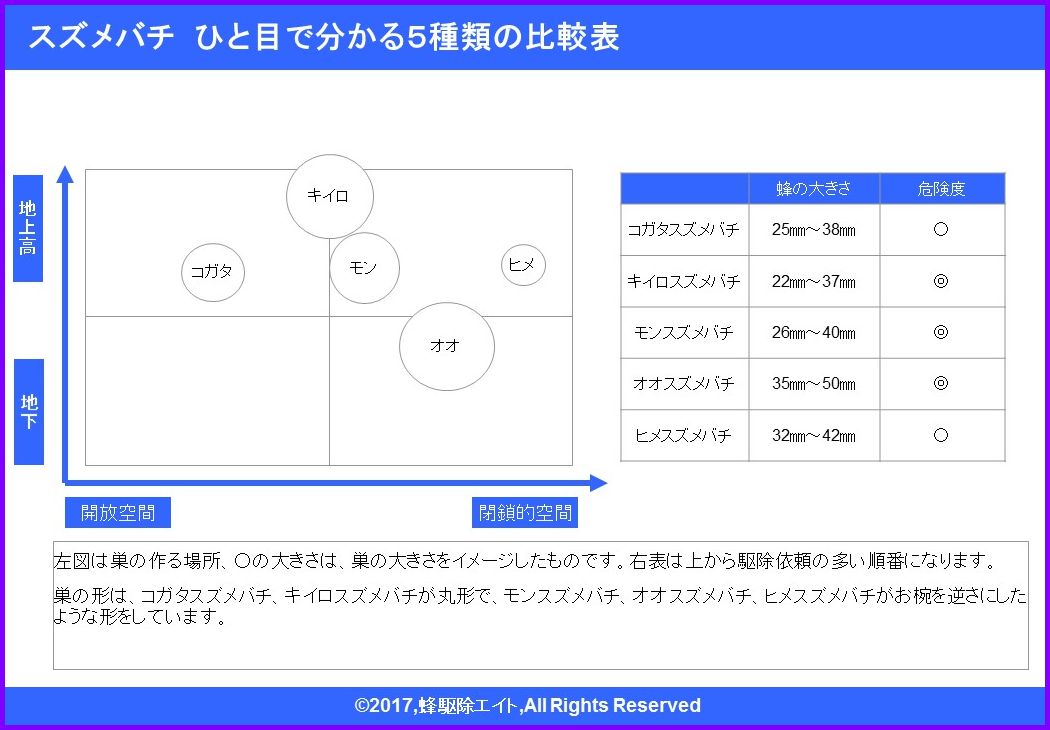Select the small ヒメ circle

(x=523, y=265)
